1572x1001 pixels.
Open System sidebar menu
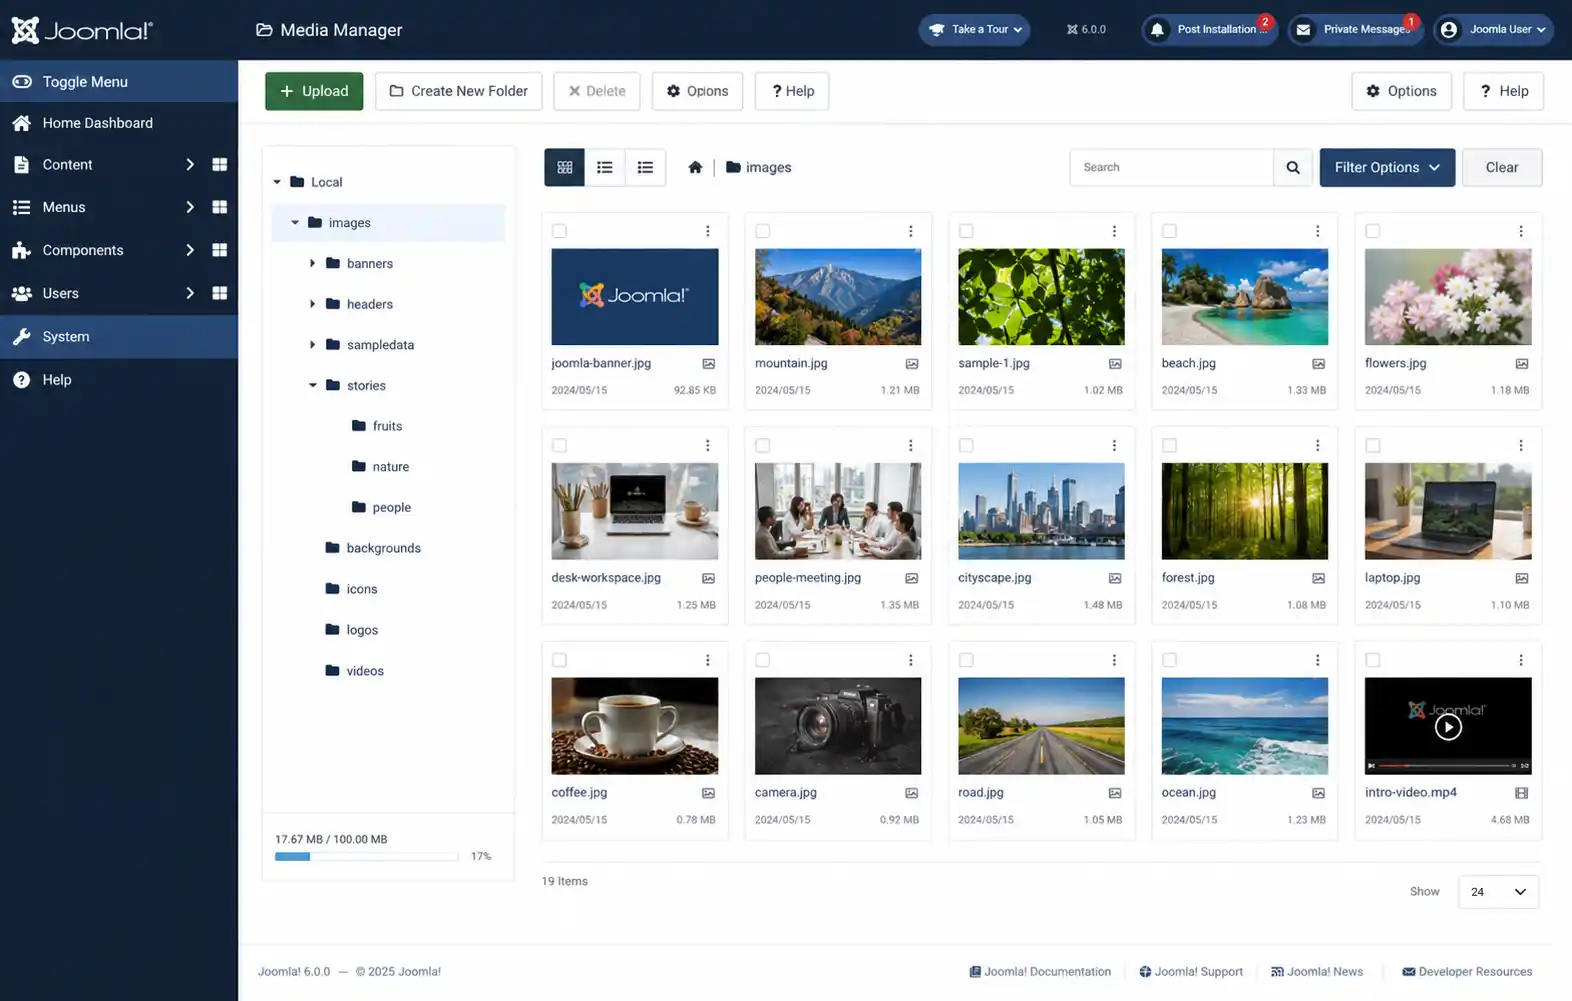[x=119, y=336]
